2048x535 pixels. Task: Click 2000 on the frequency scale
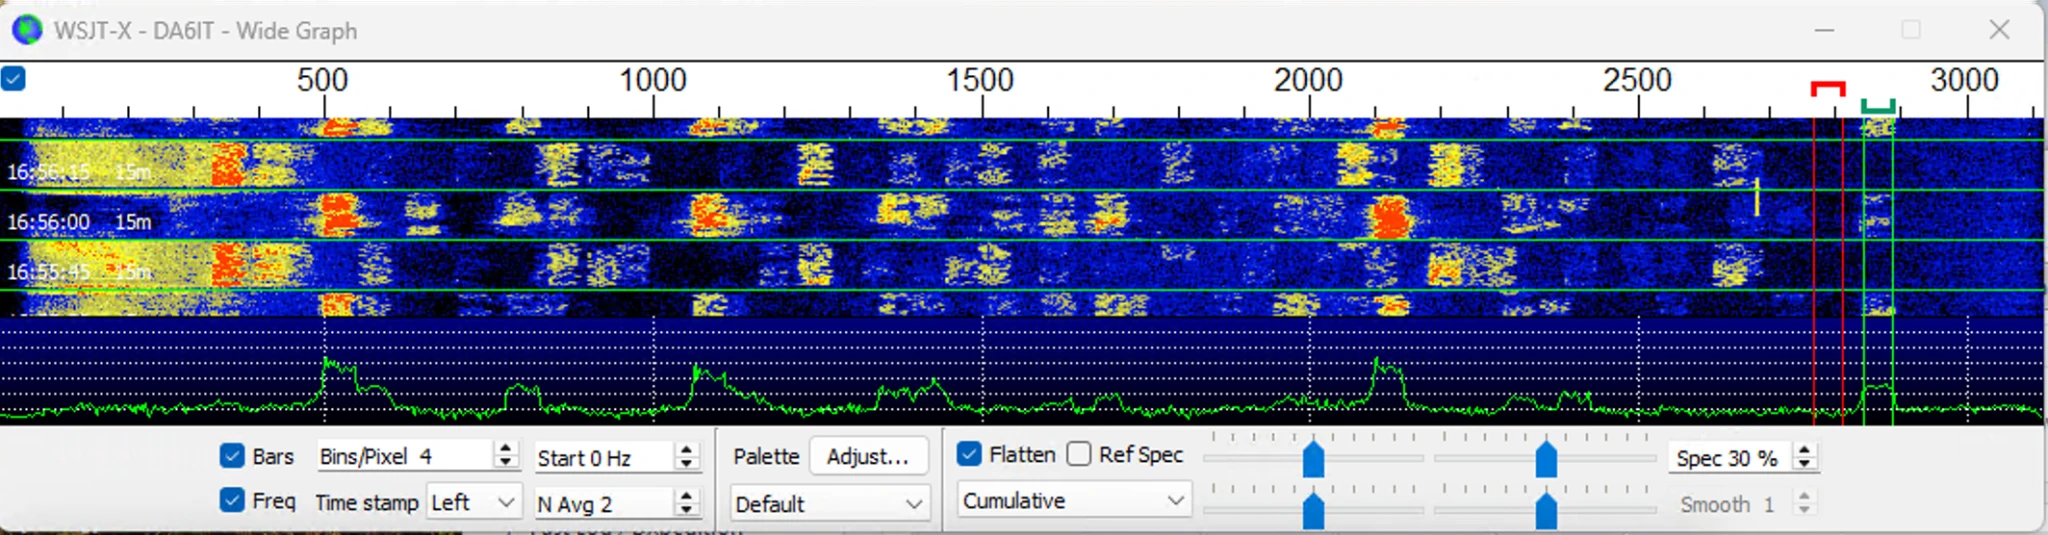(x=1308, y=80)
